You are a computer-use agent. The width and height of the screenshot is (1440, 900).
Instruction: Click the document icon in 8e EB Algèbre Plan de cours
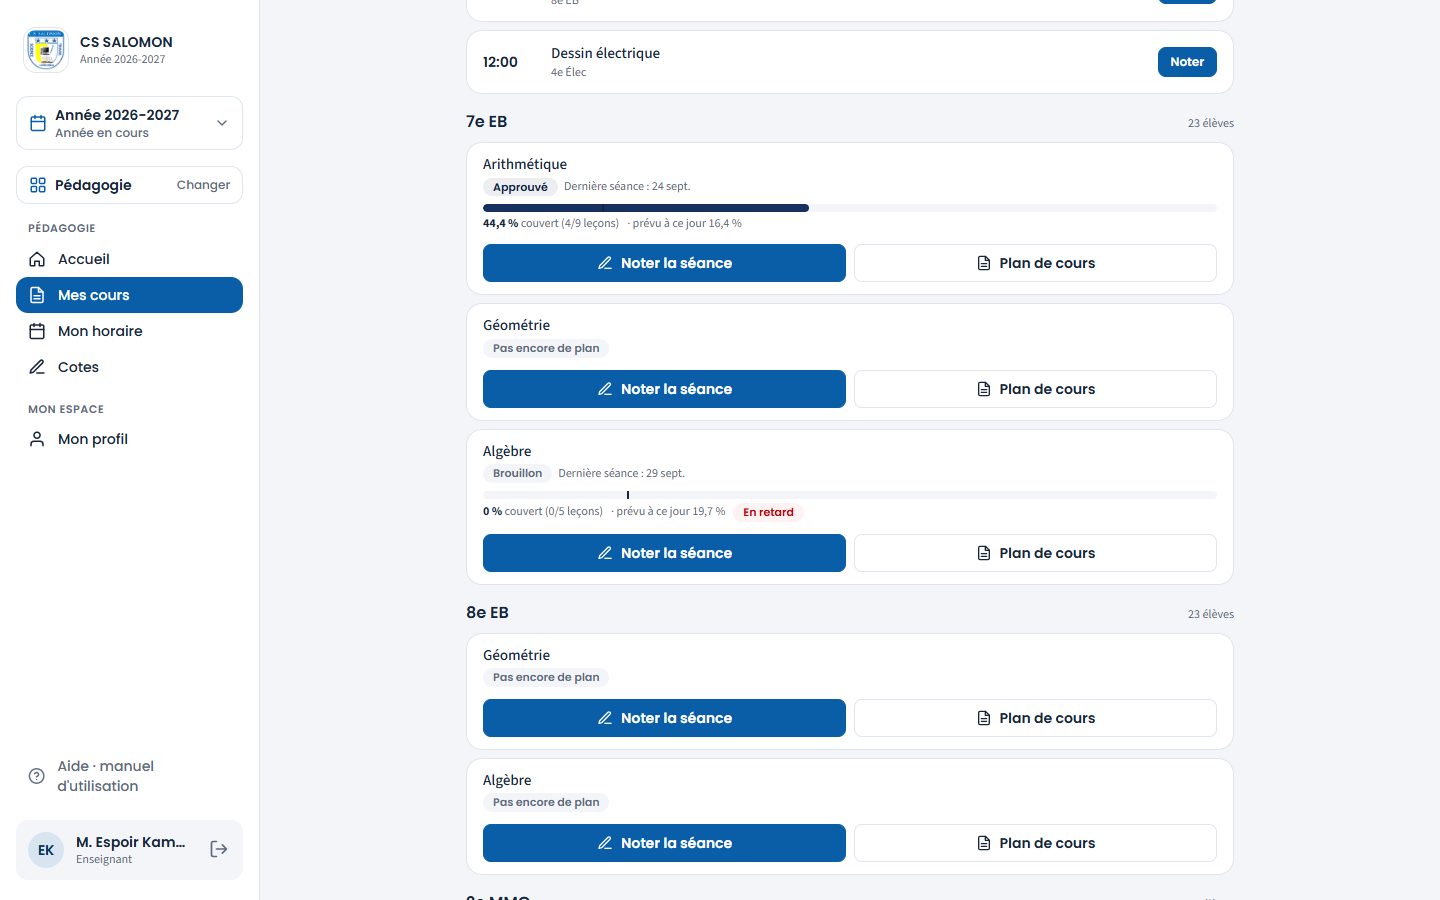tap(984, 843)
